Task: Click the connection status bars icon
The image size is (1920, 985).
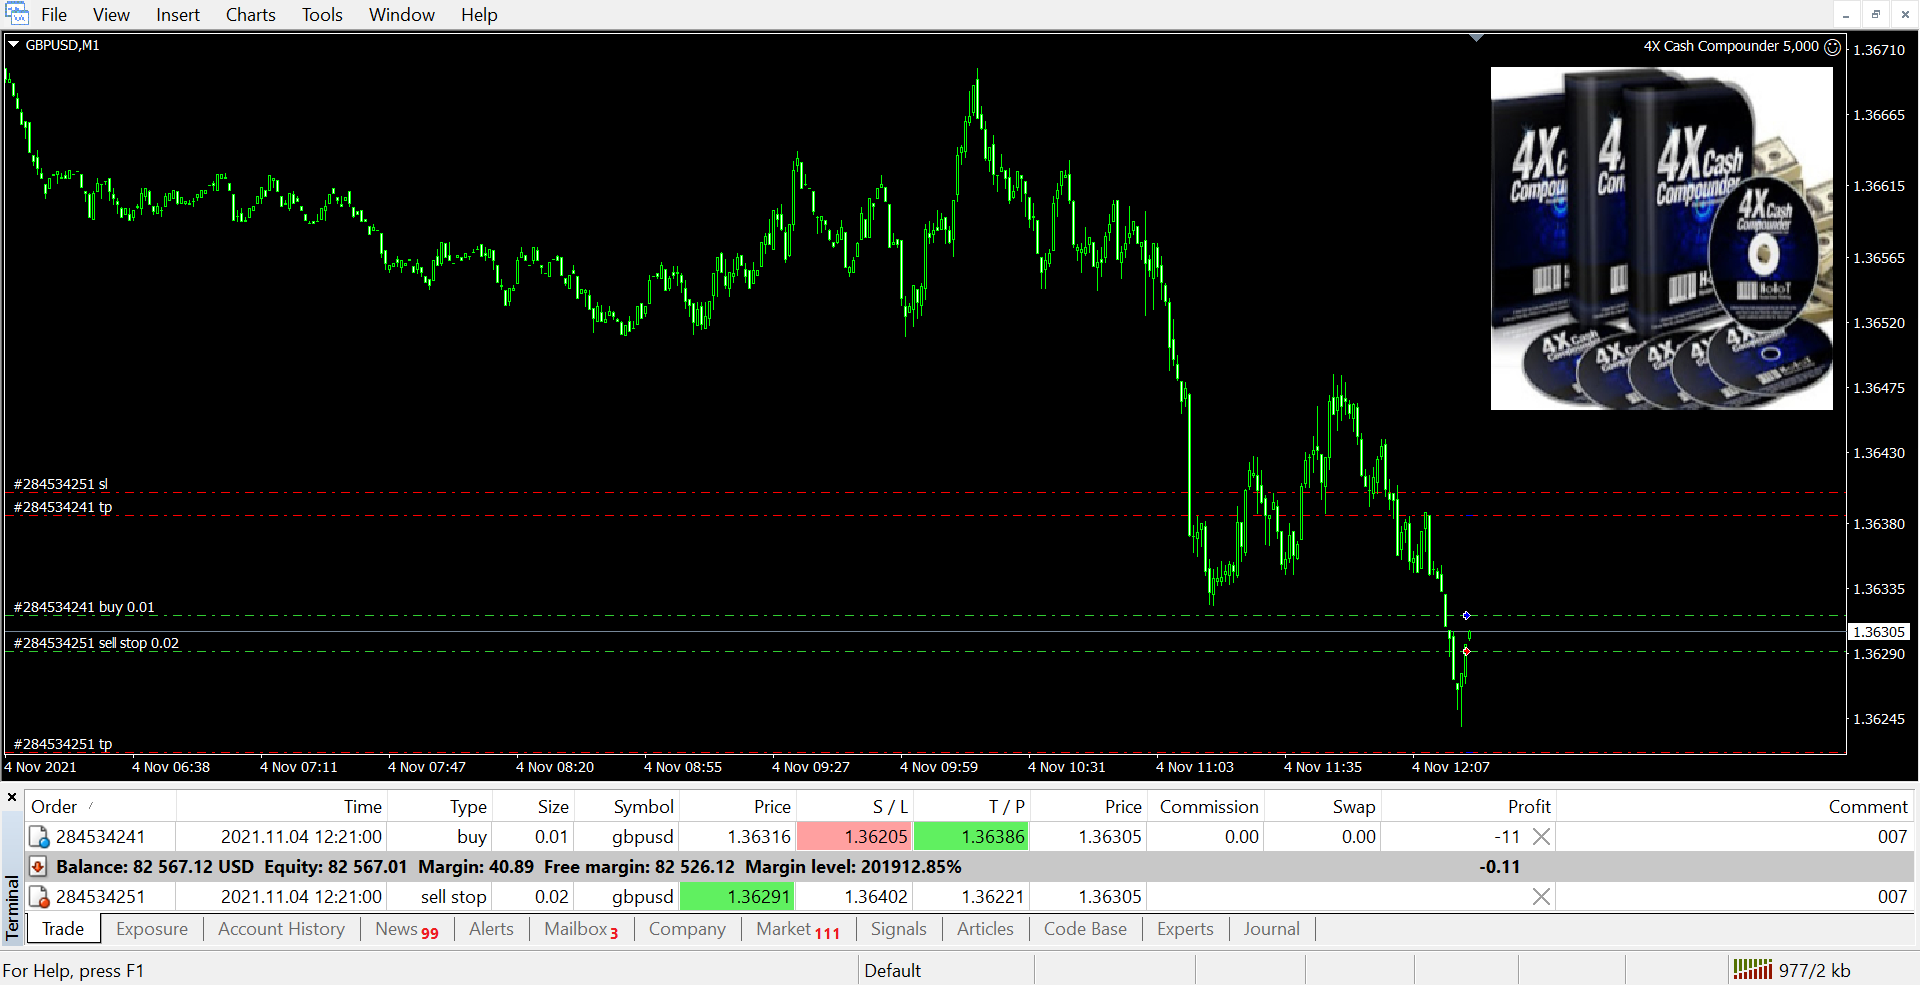Action: [x=1752, y=969]
